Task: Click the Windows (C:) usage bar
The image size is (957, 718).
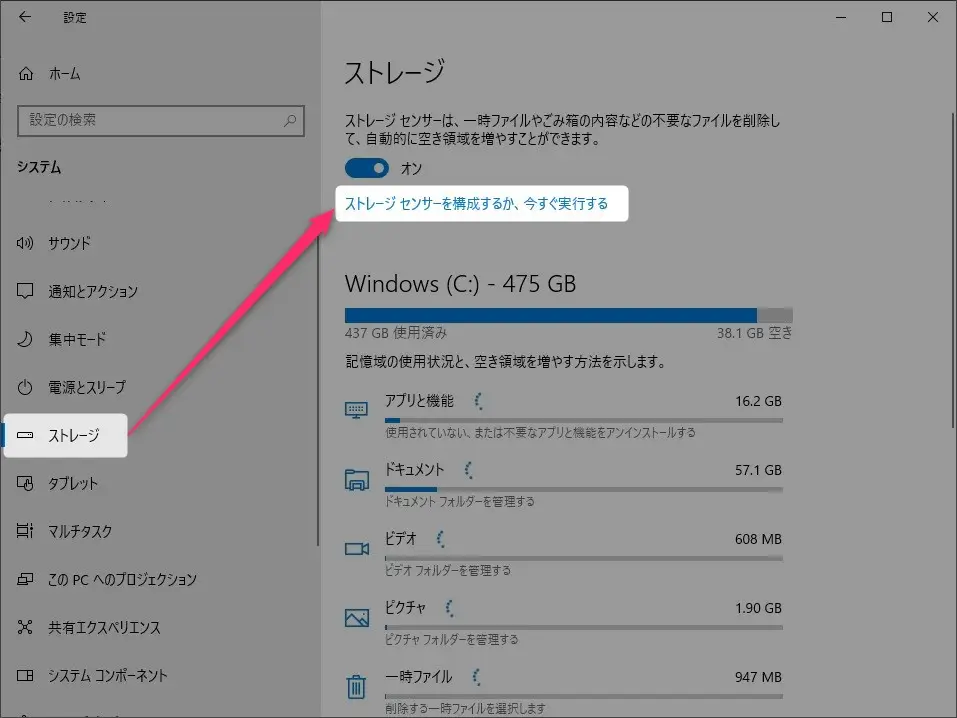Action: [569, 315]
